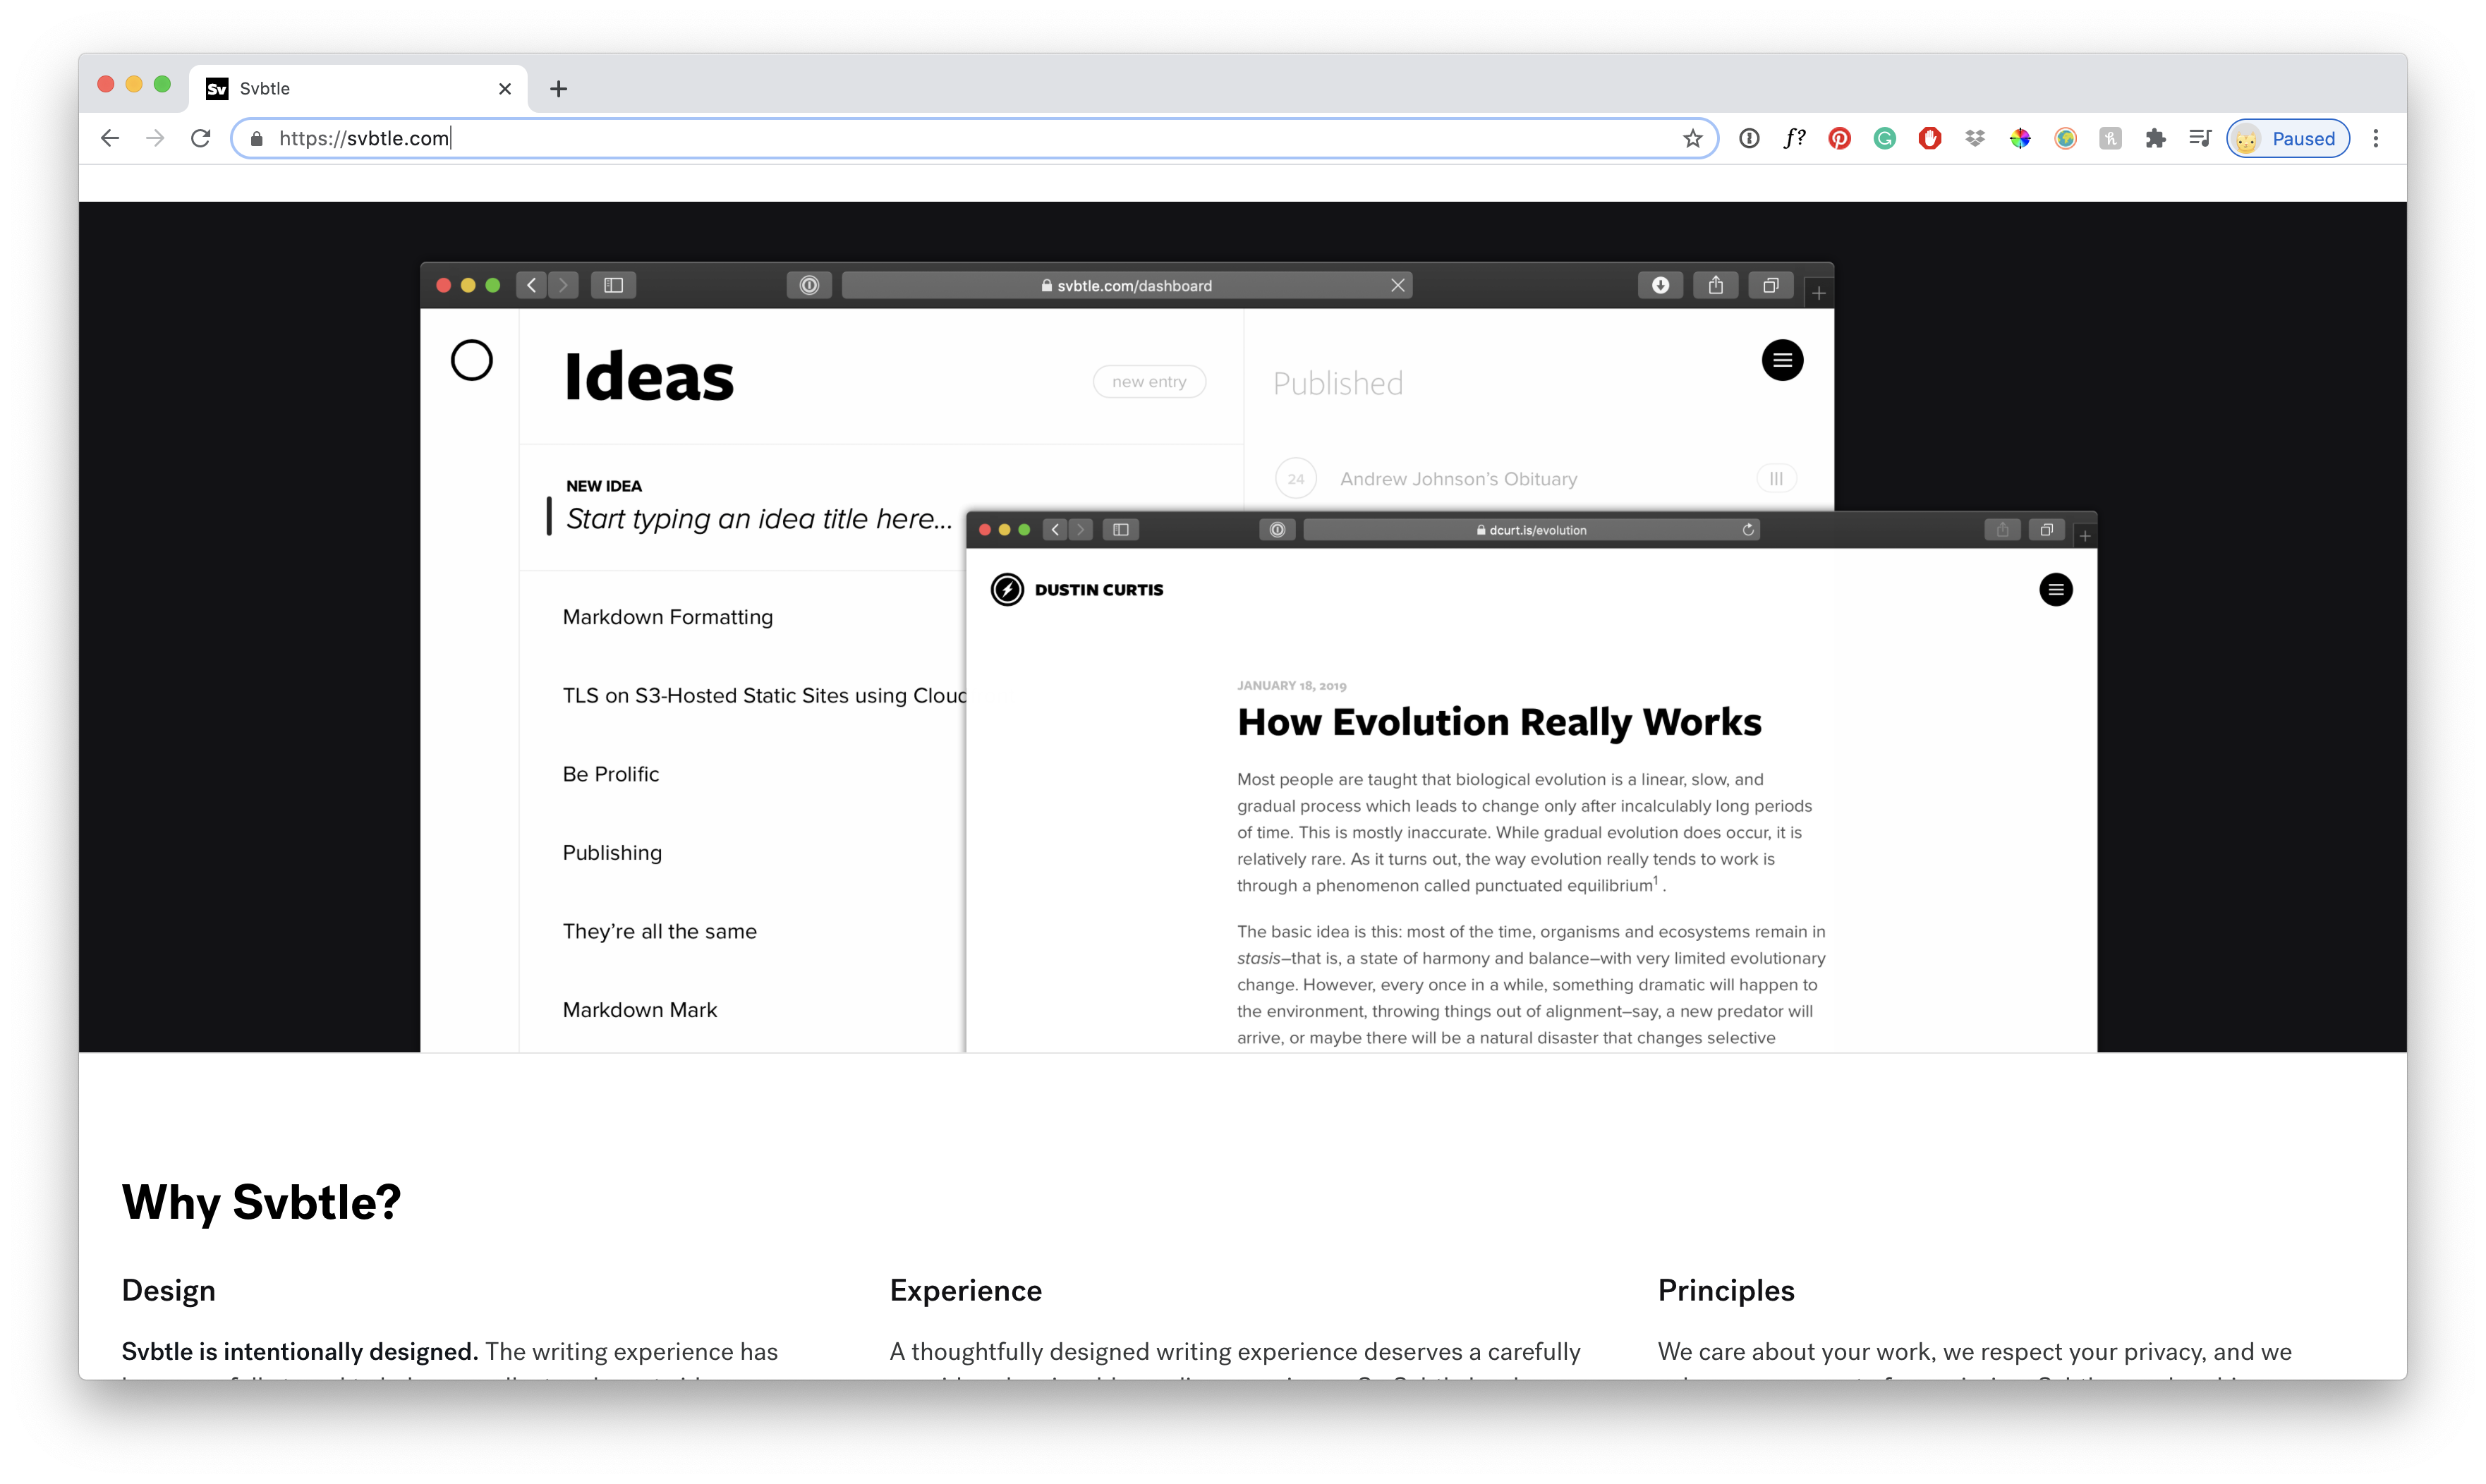Open the hamburger menu in the dcurt.is window
This screenshot has height=1484, width=2486.
coord(2055,590)
